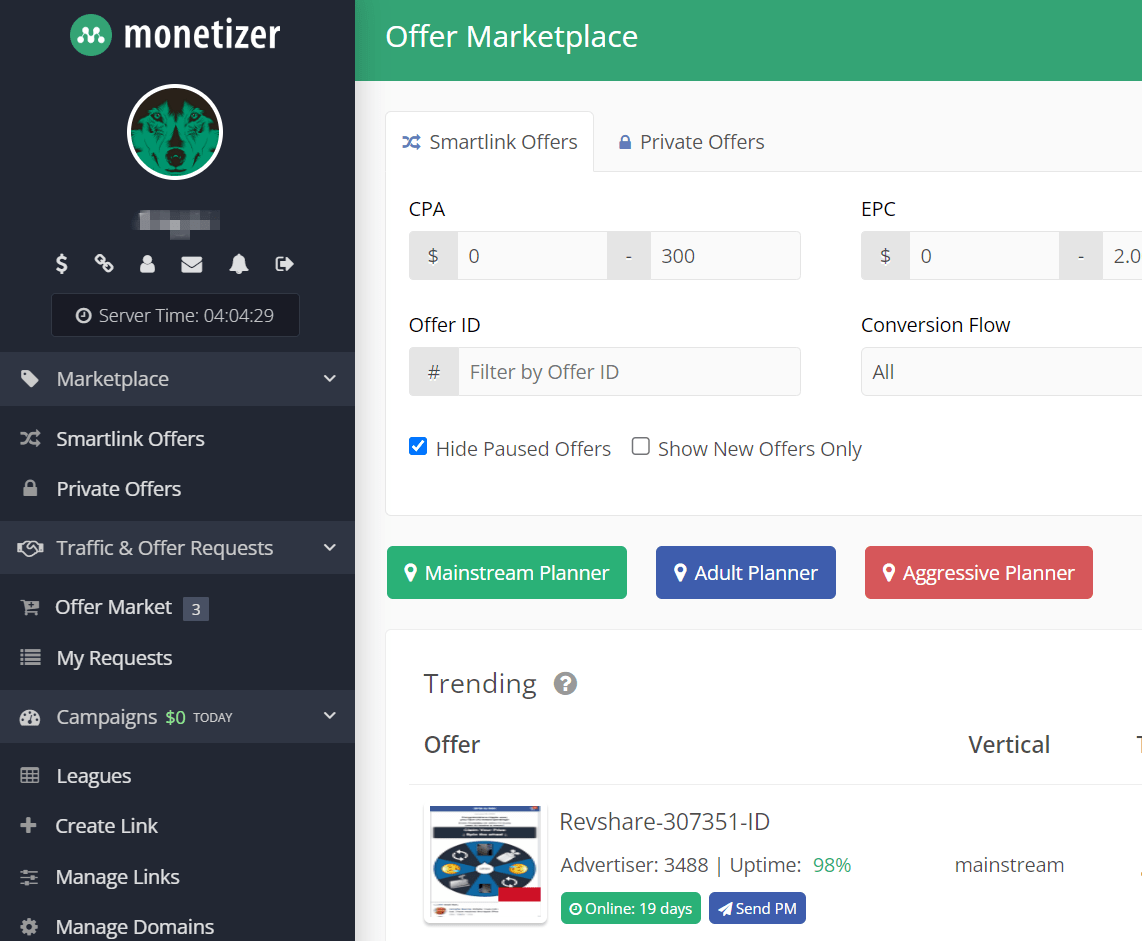Click the 98% uptime value
The width and height of the screenshot is (1142, 941).
click(832, 865)
